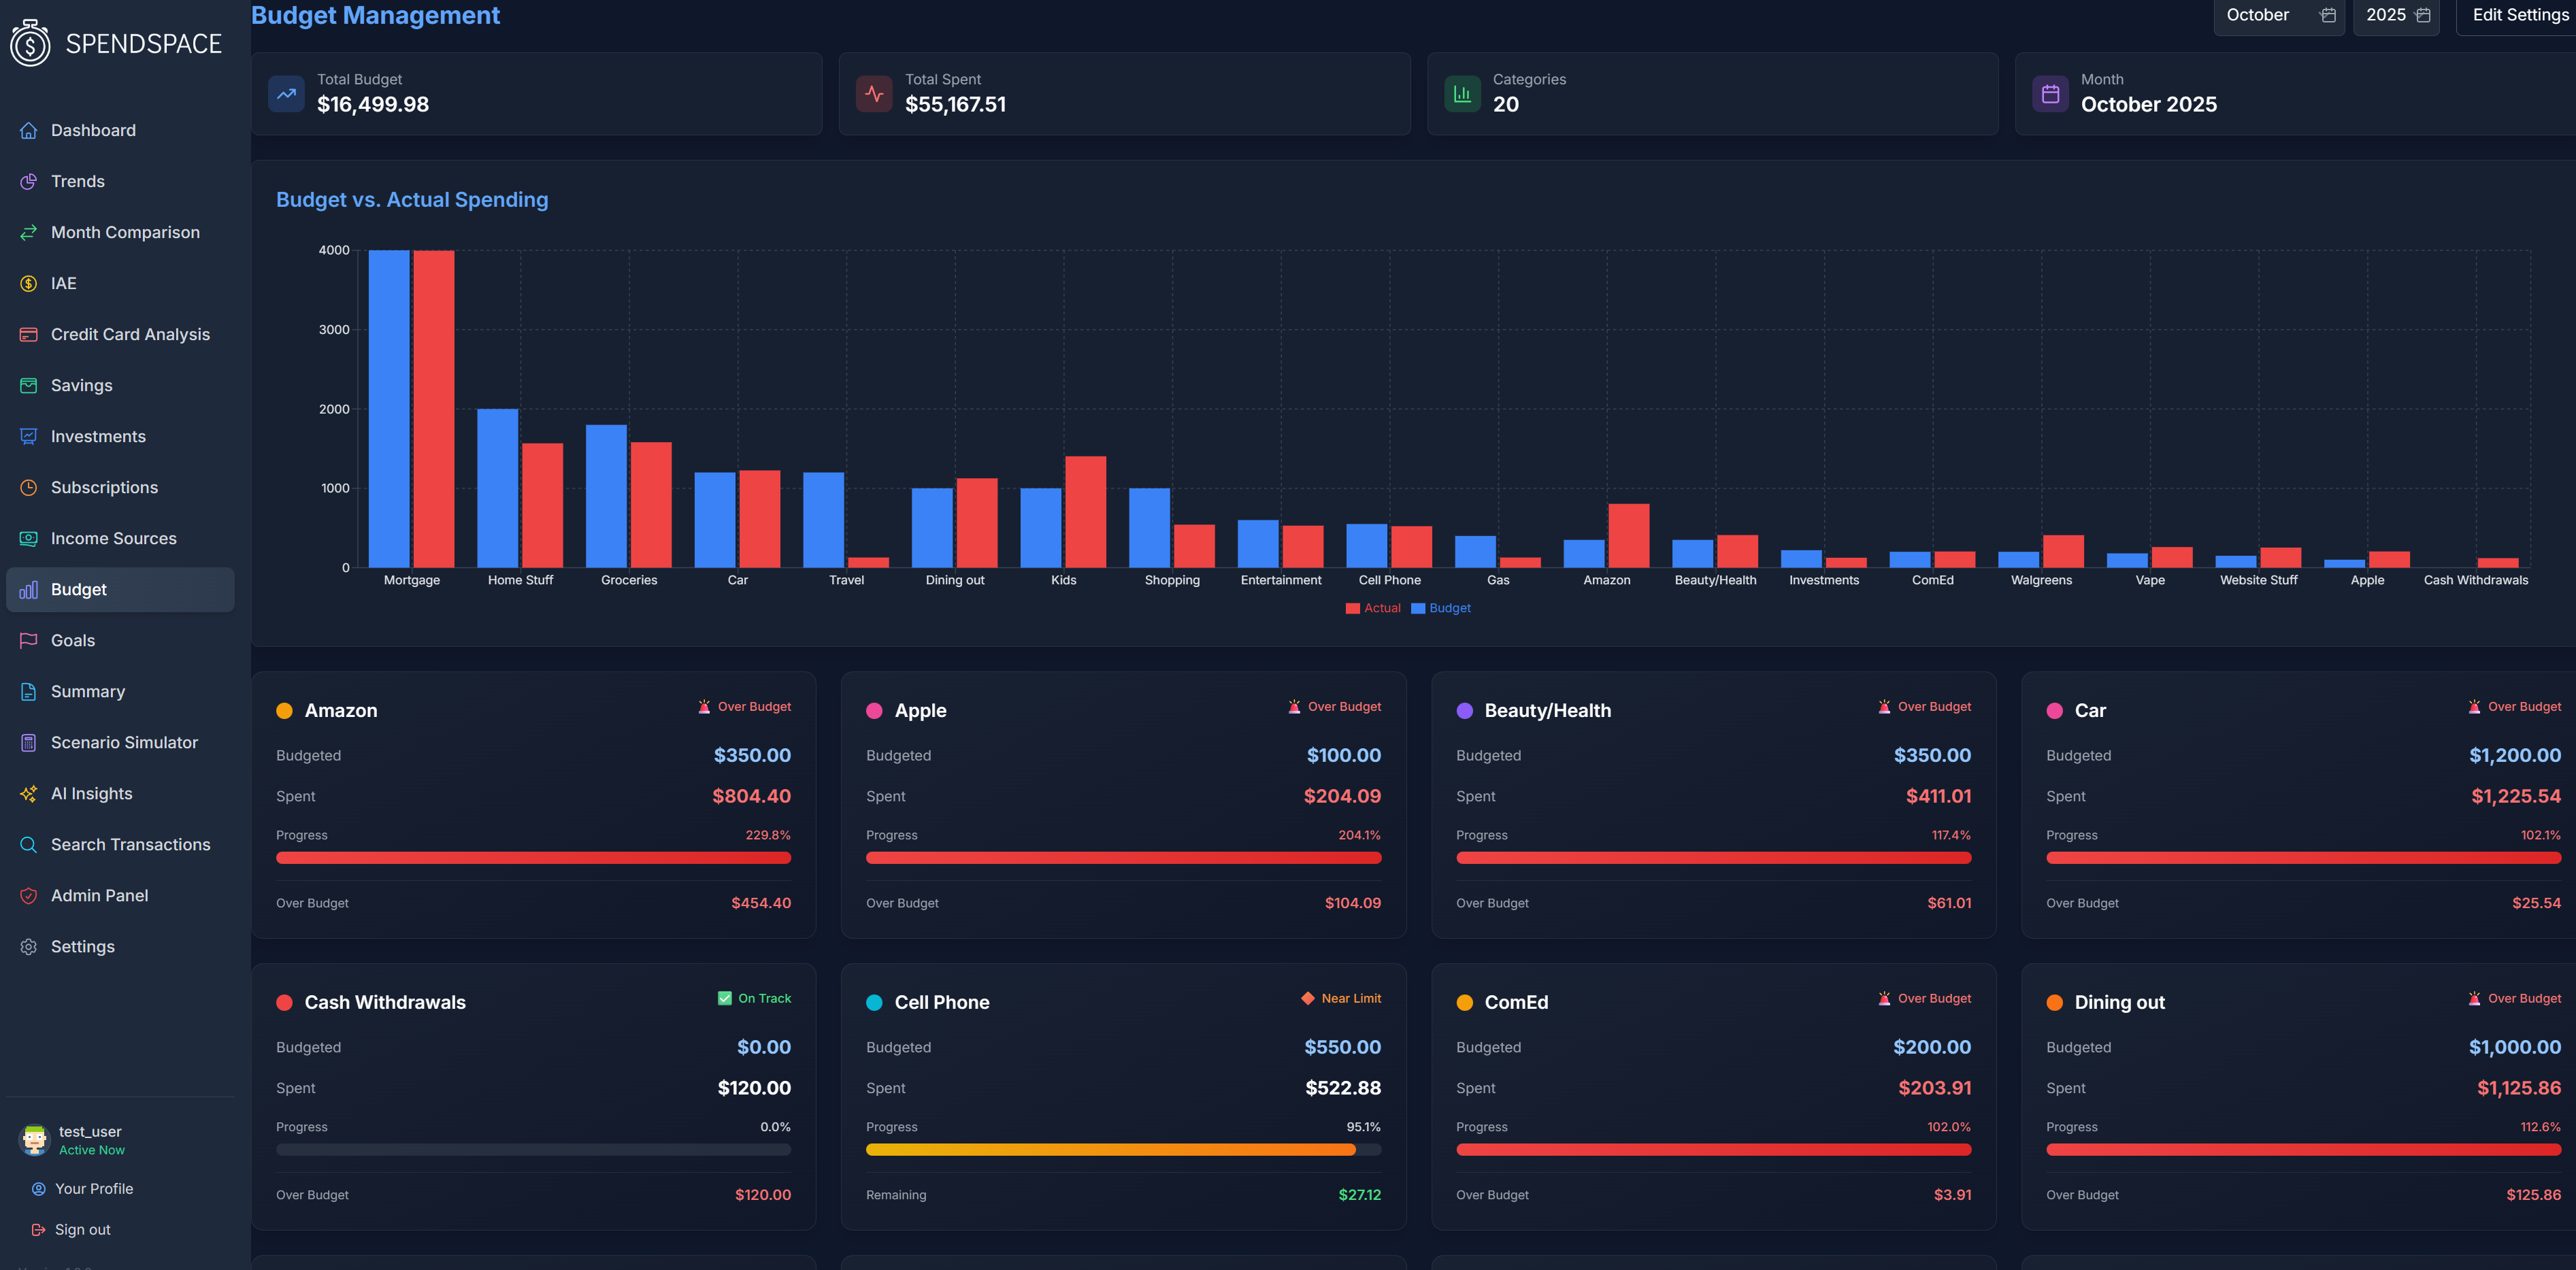Go to Month Comparison
2576x1270 pixels.
(x=125, y=232)
